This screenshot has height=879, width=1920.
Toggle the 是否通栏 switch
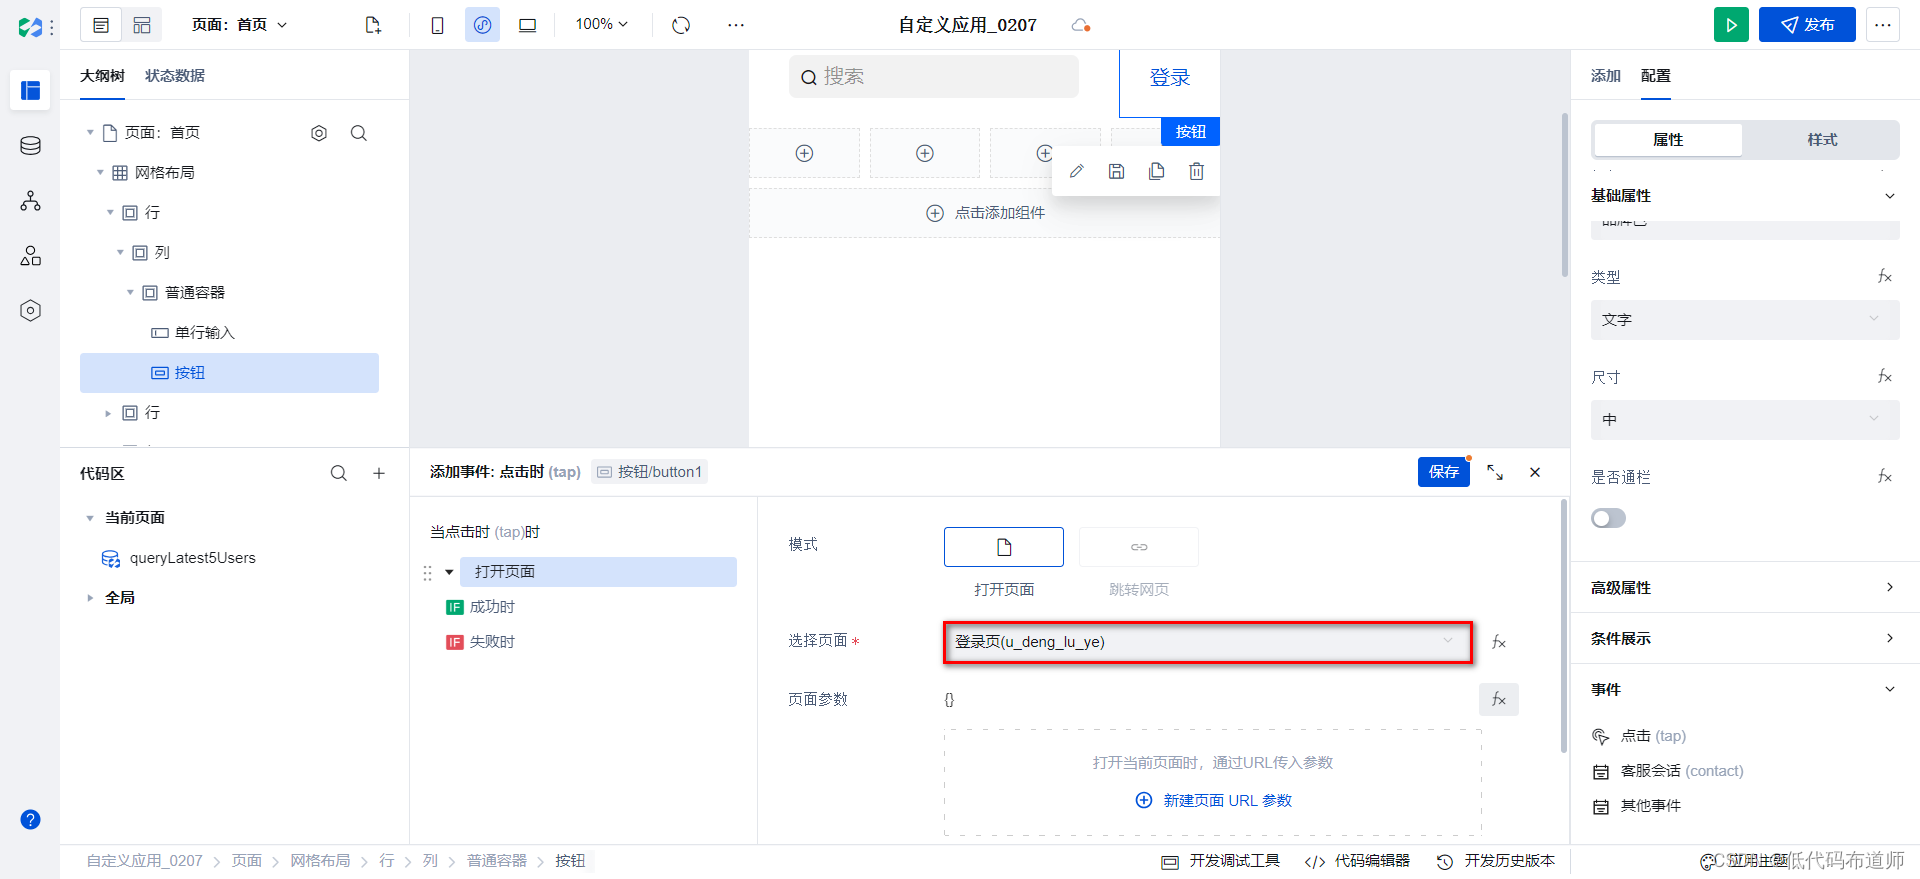(1608, 518)
